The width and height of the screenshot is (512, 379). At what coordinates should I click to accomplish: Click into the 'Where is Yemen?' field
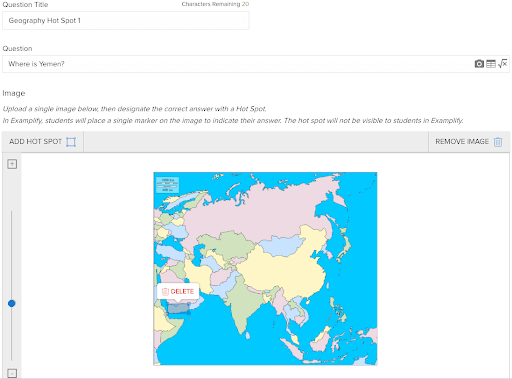(256, 64)
